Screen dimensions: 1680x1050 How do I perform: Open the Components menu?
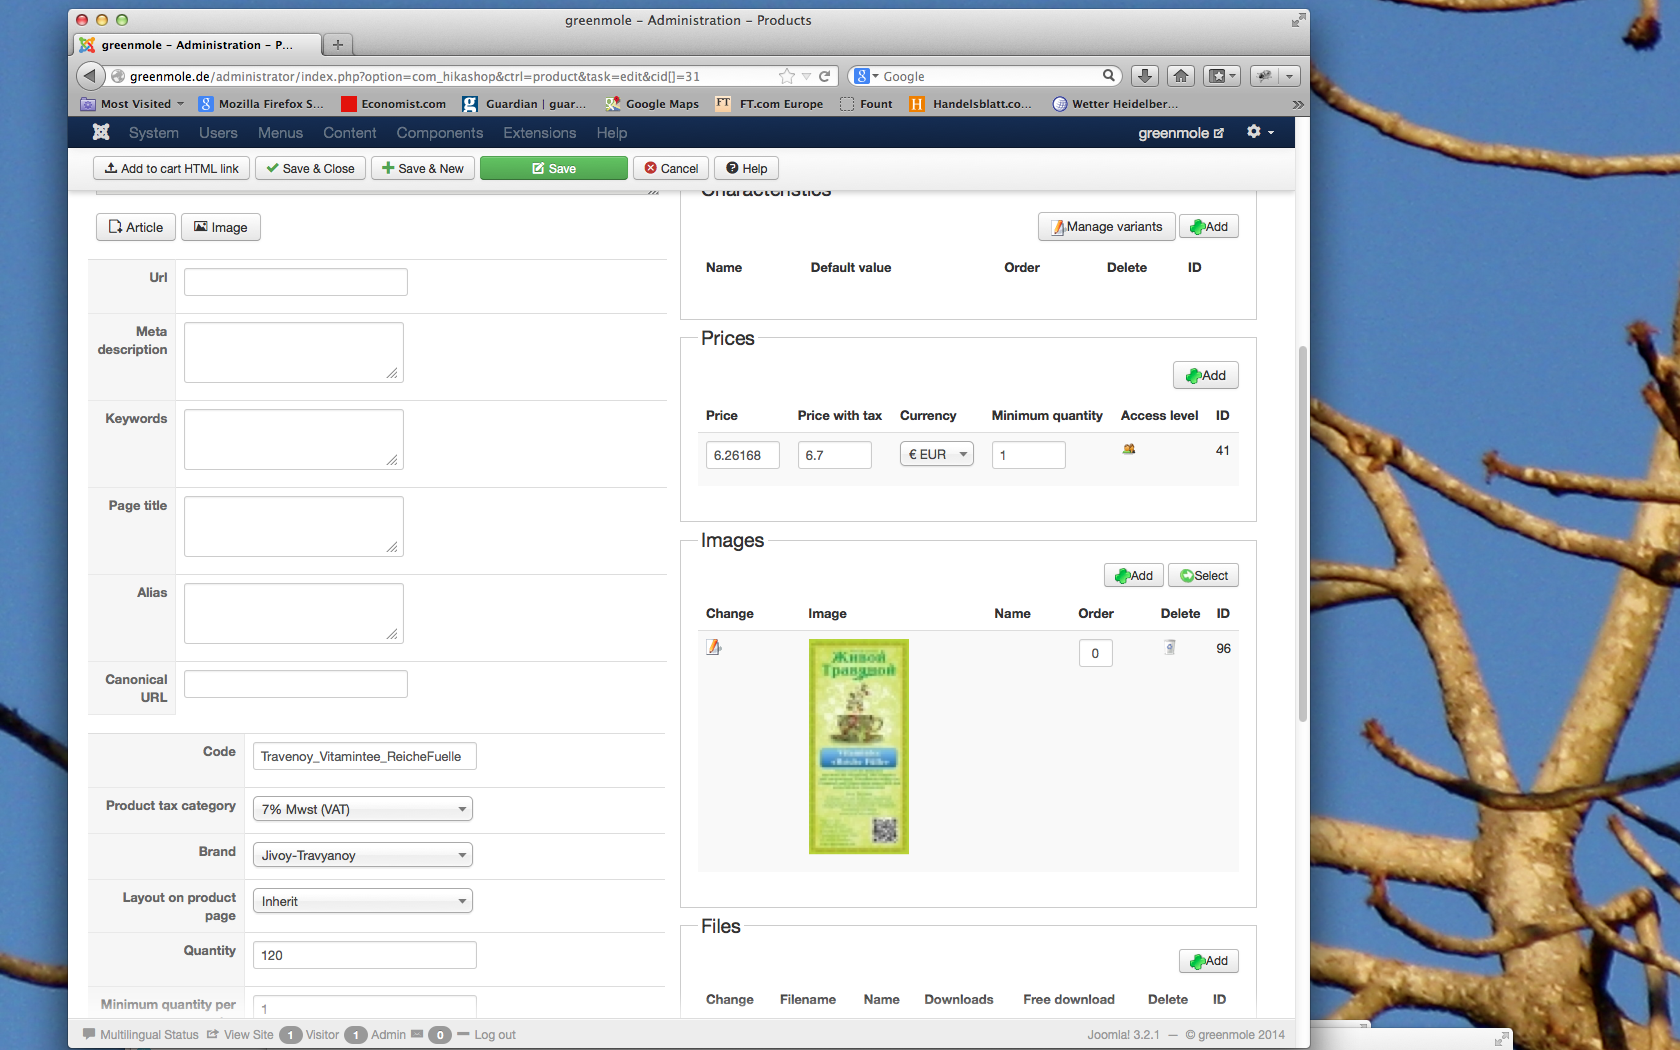(440, 133)
